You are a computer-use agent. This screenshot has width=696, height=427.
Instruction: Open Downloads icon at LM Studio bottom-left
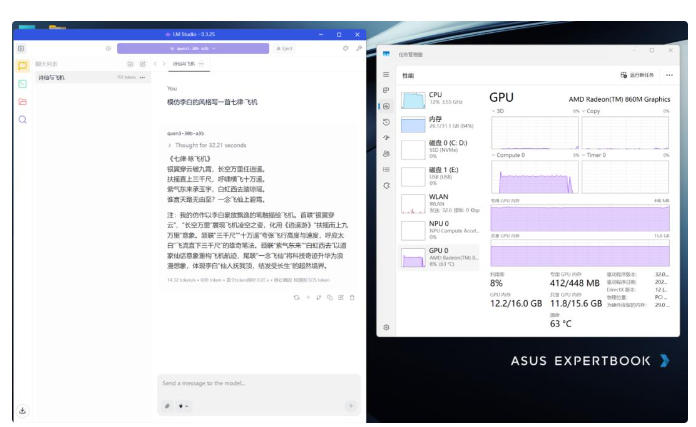pyautogui.click(x=22, y=411)
